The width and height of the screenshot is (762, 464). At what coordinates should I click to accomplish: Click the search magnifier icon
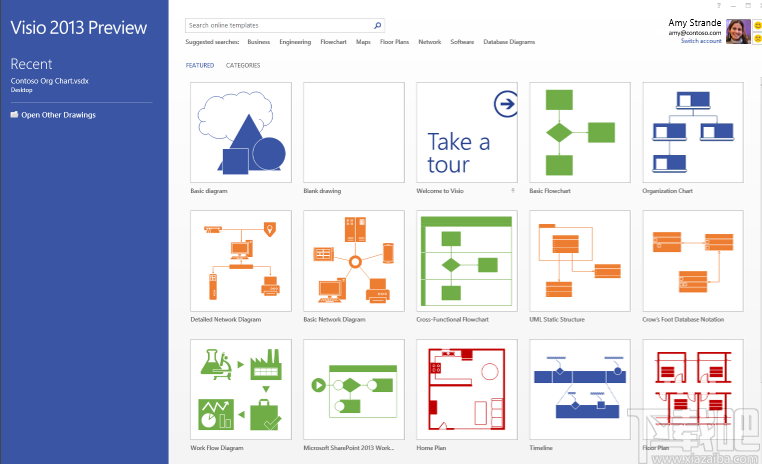(378, 25)
